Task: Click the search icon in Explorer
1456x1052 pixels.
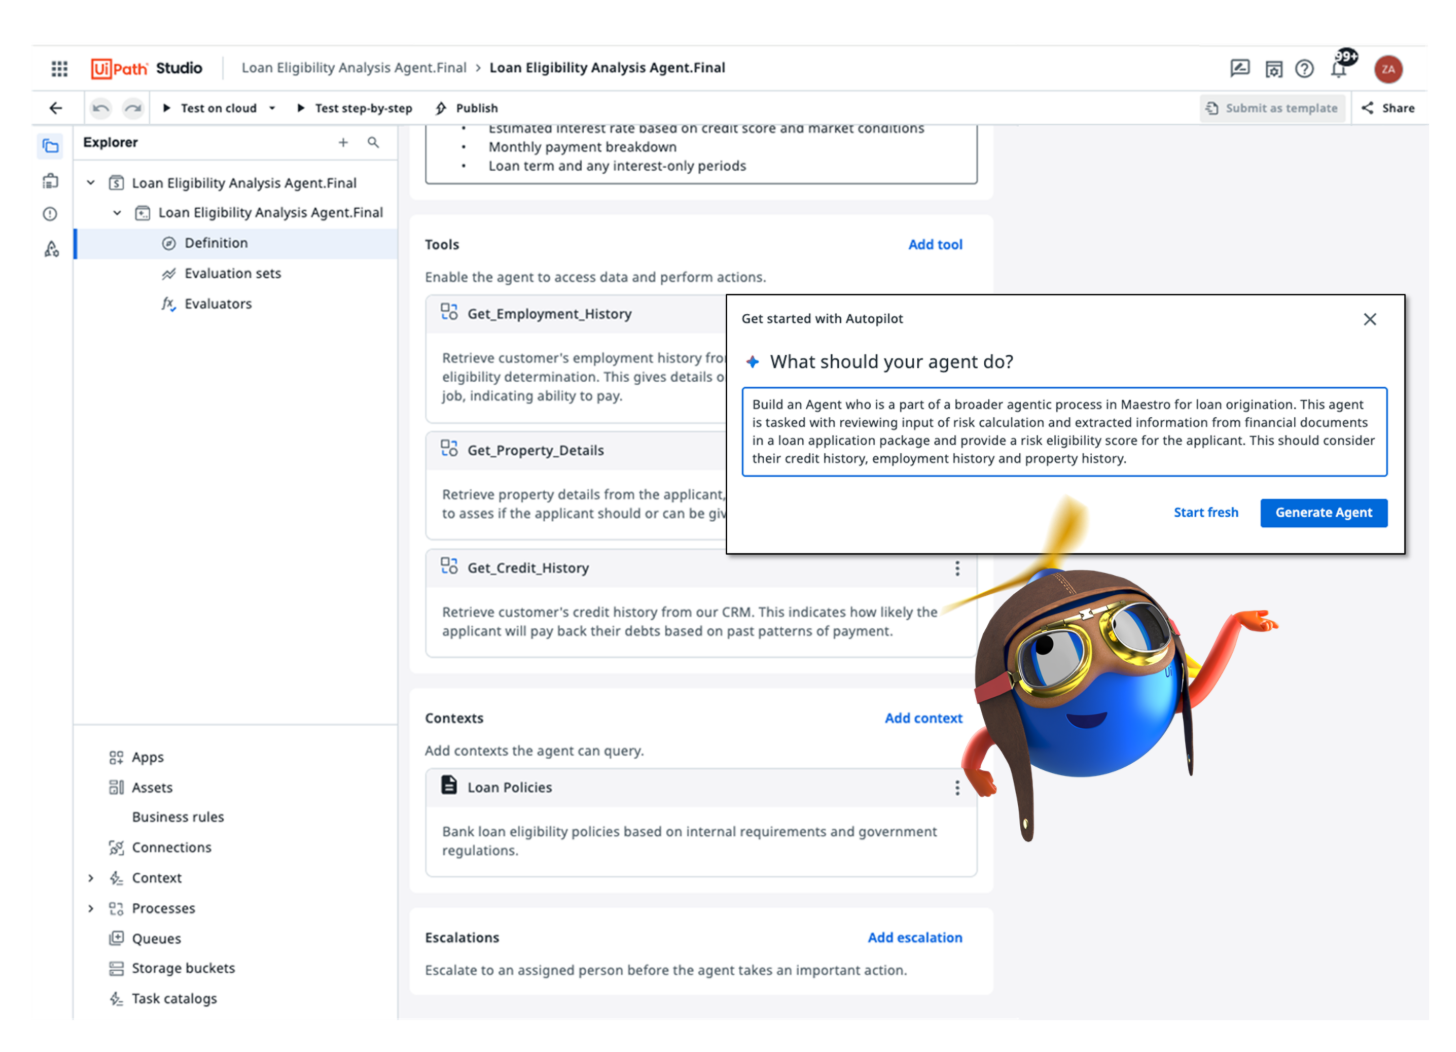Action: (373, 143)
